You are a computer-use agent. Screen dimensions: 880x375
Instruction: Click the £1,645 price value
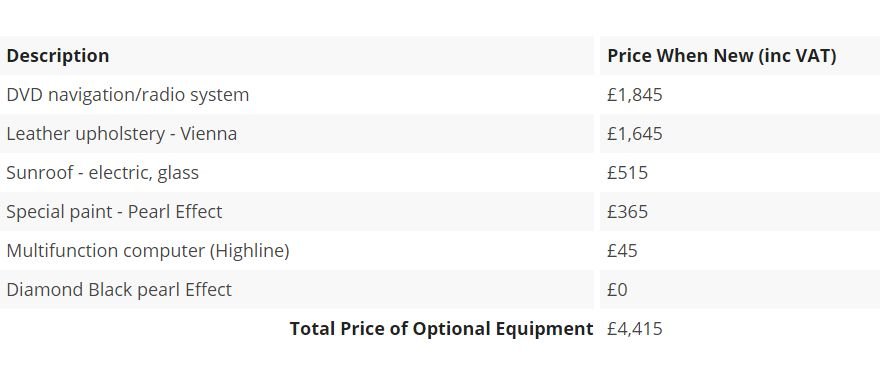click(635, 134)
